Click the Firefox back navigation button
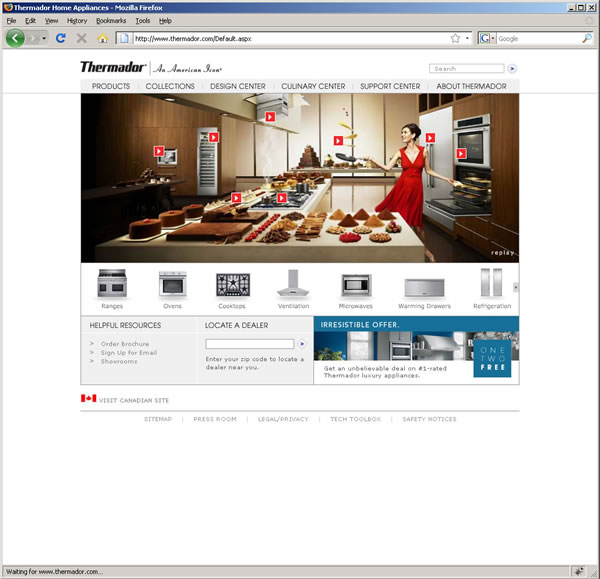The image size is (600, 579). 16,38
